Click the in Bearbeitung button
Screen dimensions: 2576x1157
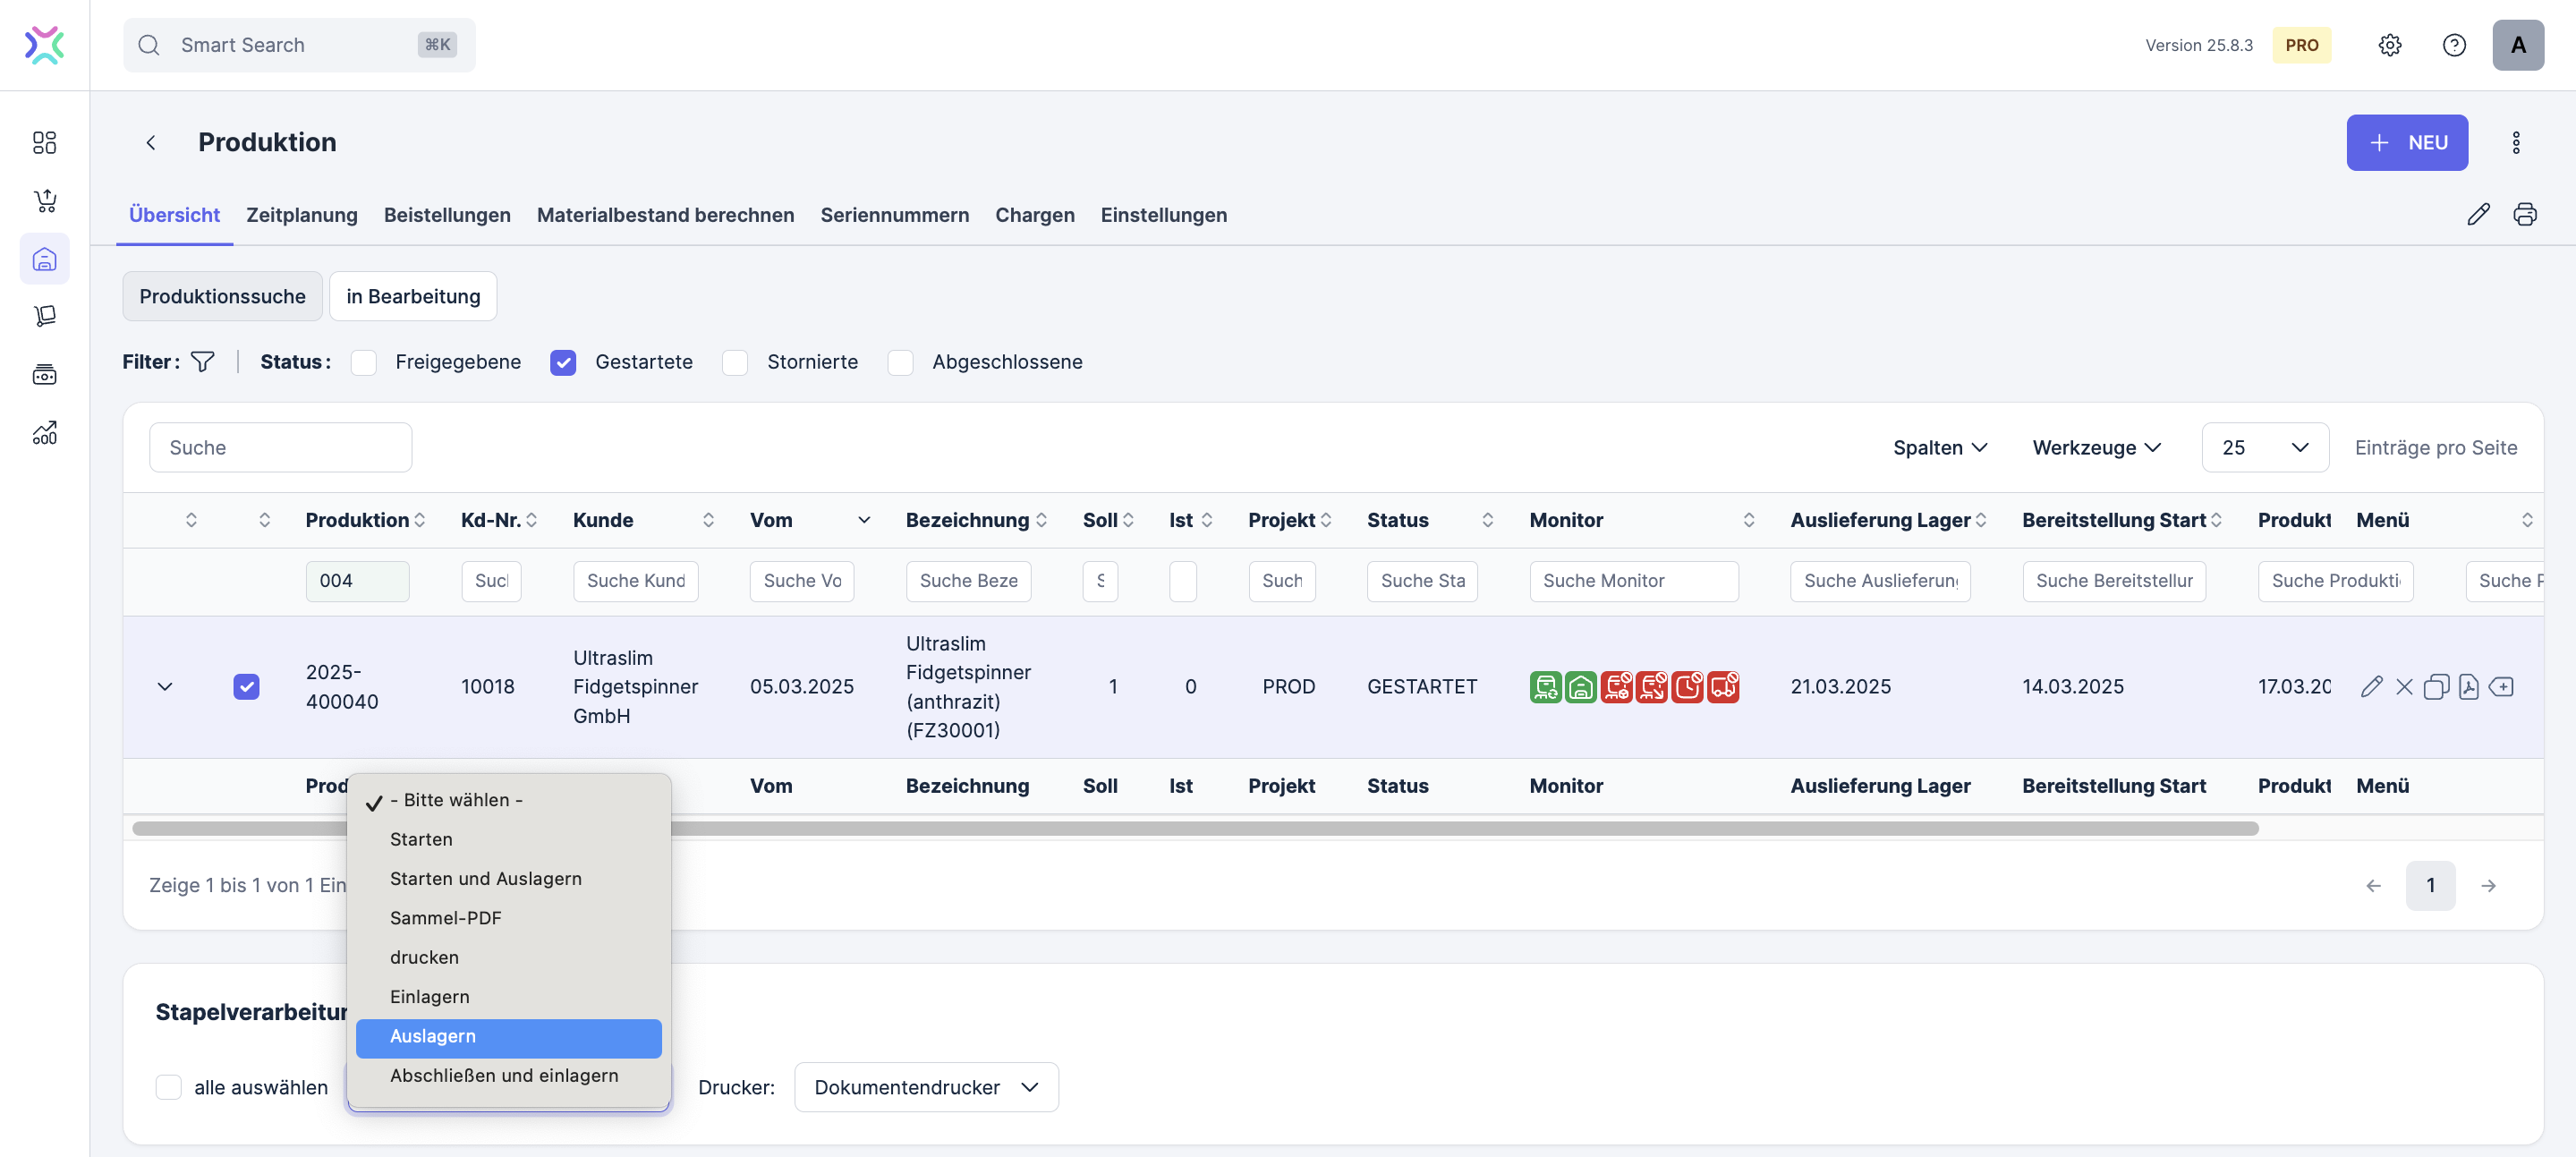tap(412, 296)
